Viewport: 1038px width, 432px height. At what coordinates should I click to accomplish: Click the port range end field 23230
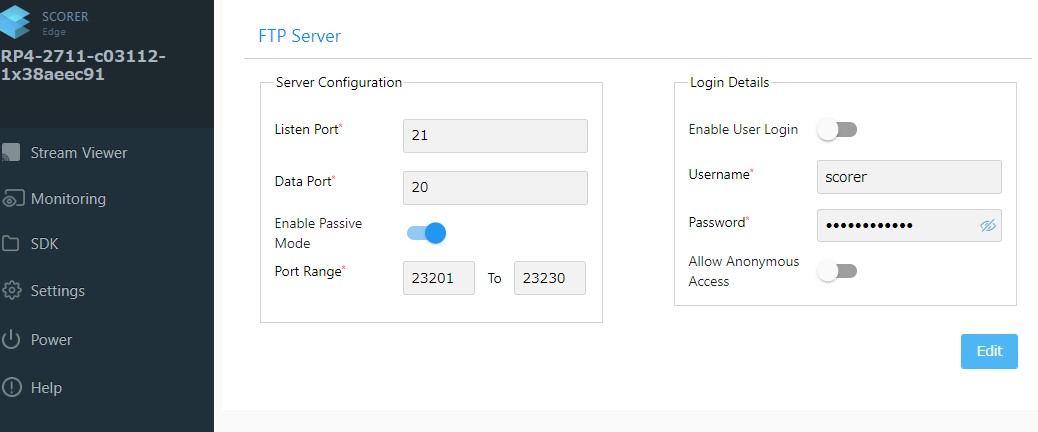click(549, 278)
